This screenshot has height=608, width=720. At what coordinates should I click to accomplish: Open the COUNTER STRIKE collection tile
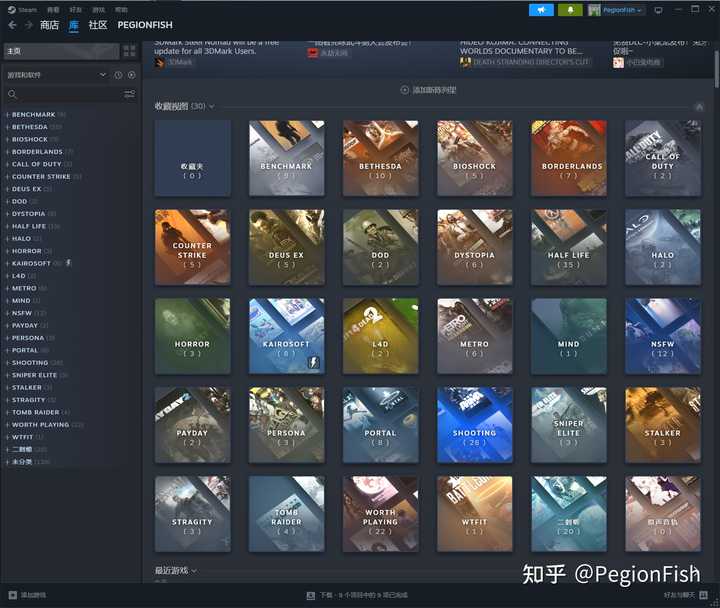point(192,247)
